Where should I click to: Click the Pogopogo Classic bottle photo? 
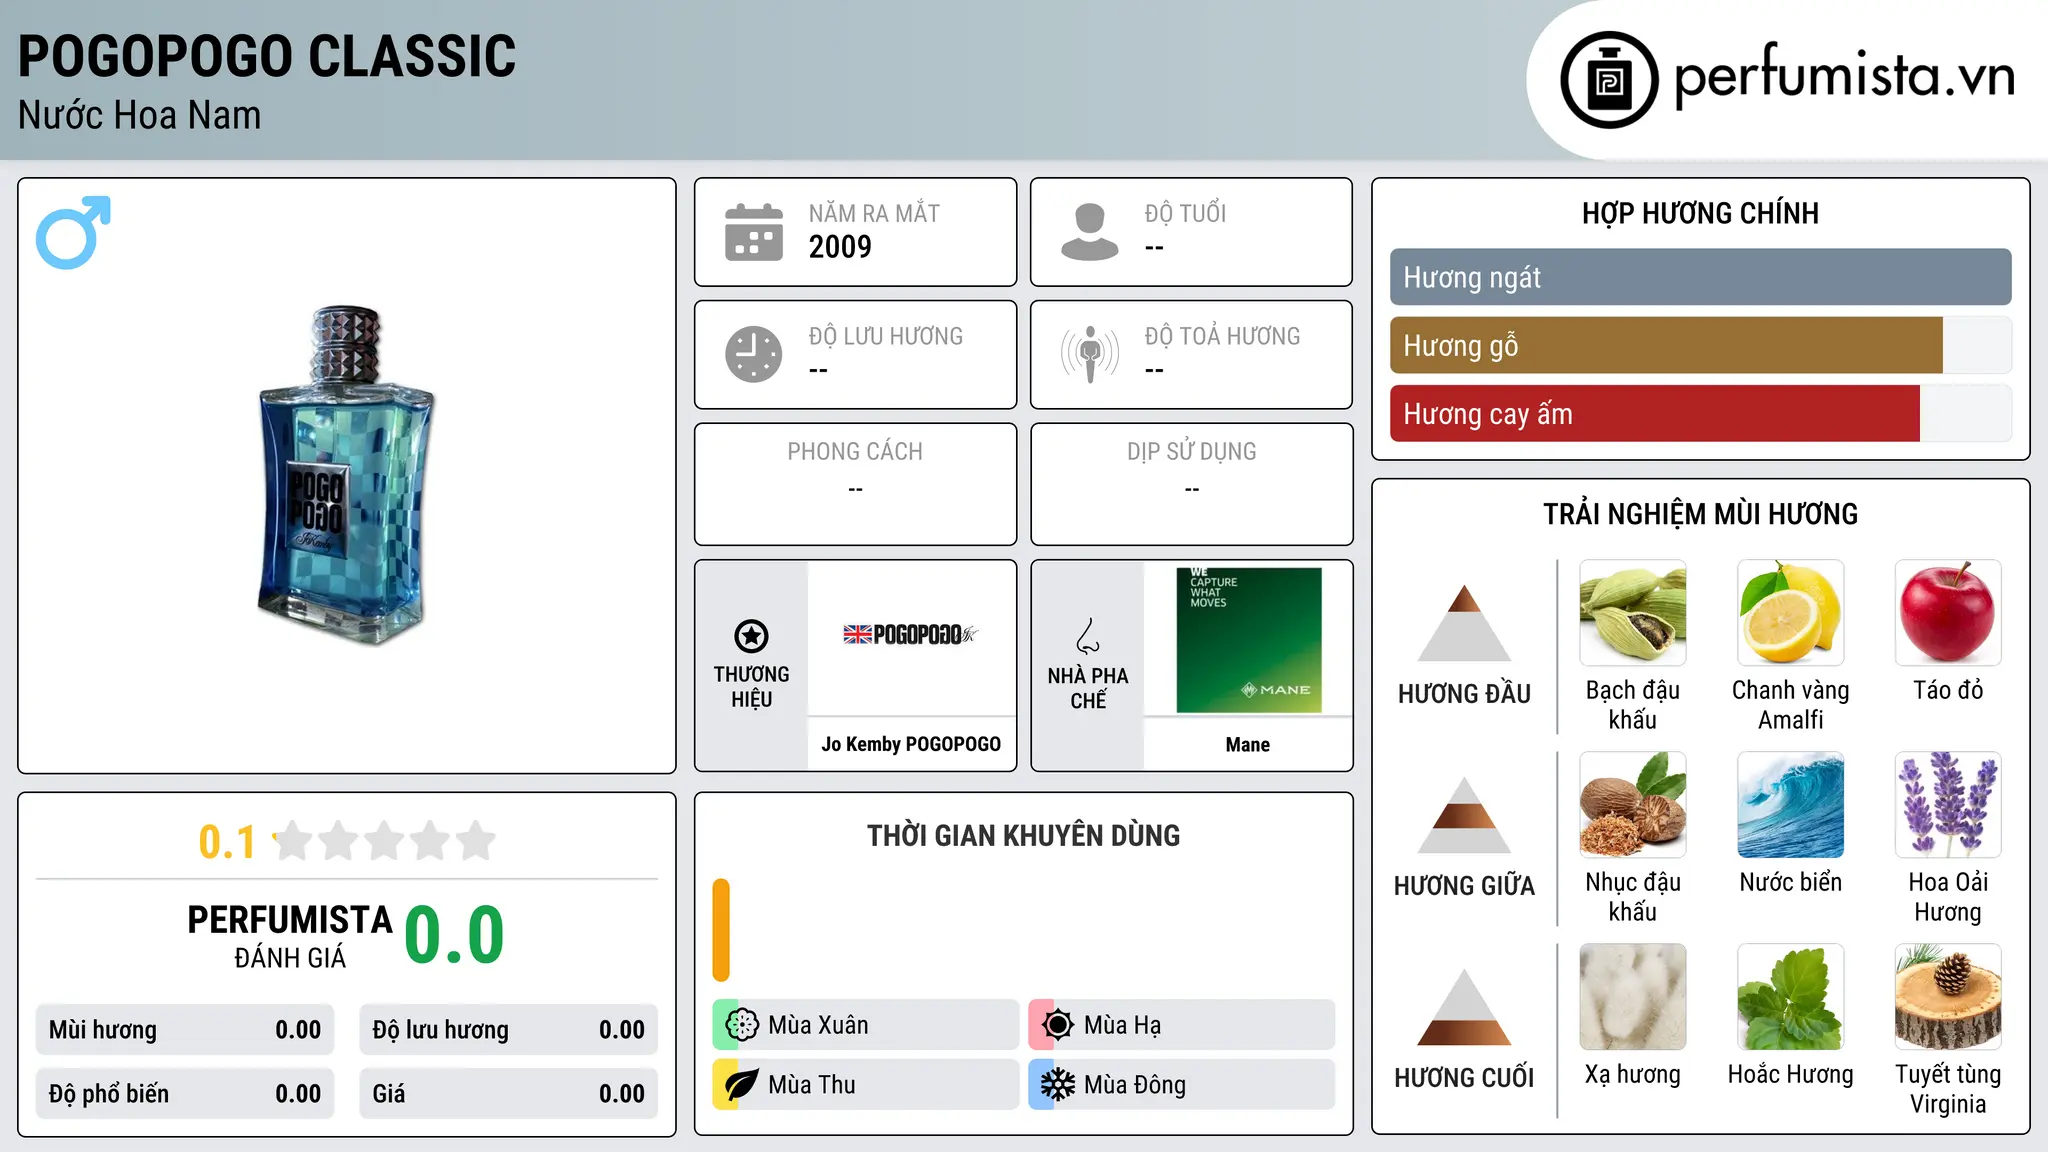click(x=347, y=476)
